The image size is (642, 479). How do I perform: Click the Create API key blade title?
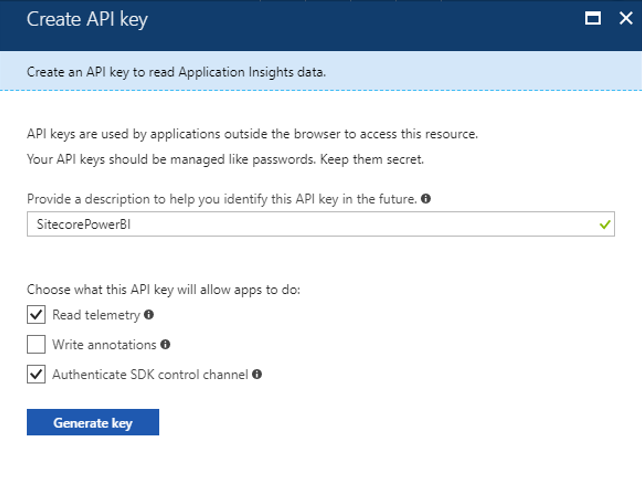click(87, 19)
